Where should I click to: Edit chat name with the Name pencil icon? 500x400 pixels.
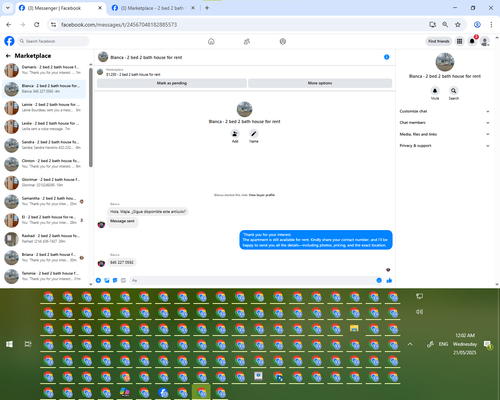tap(254, 134)
